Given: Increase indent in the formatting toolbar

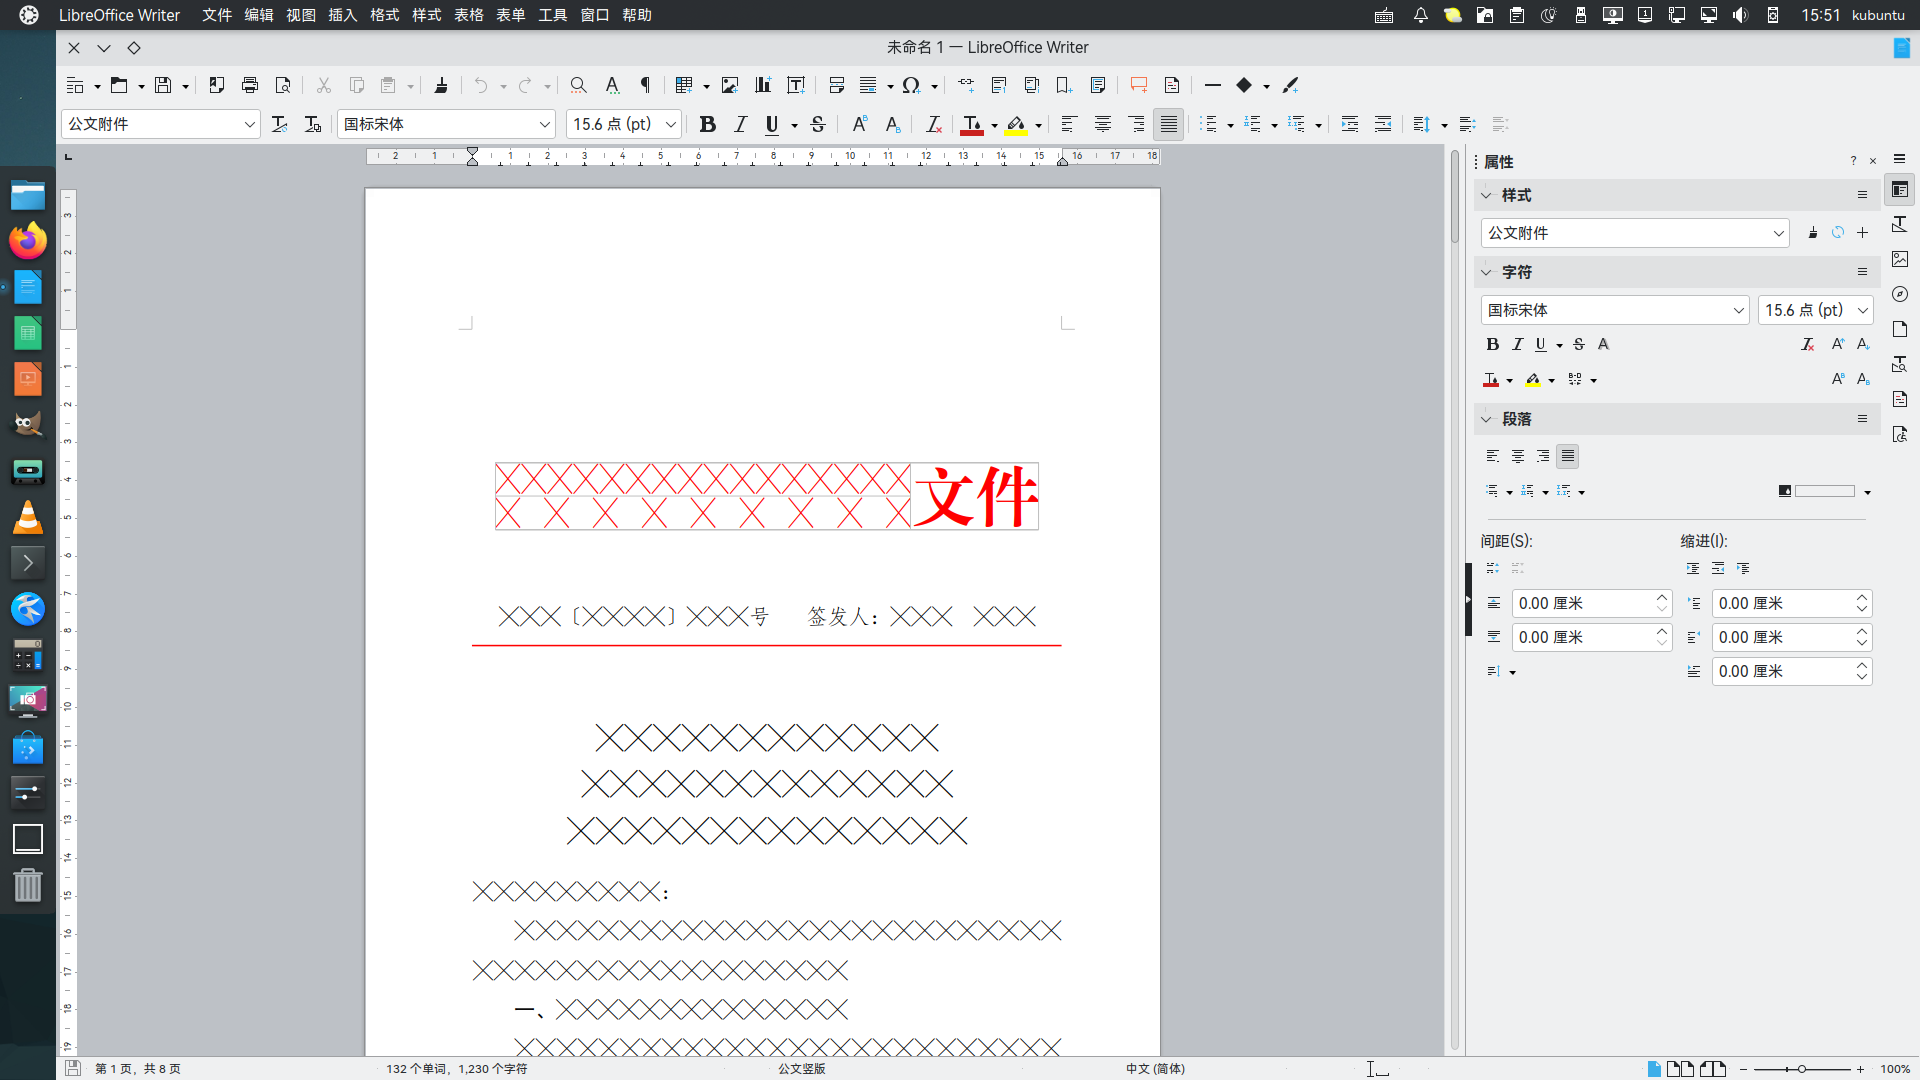Looking at the screenshot, I should click(1350, 124).
